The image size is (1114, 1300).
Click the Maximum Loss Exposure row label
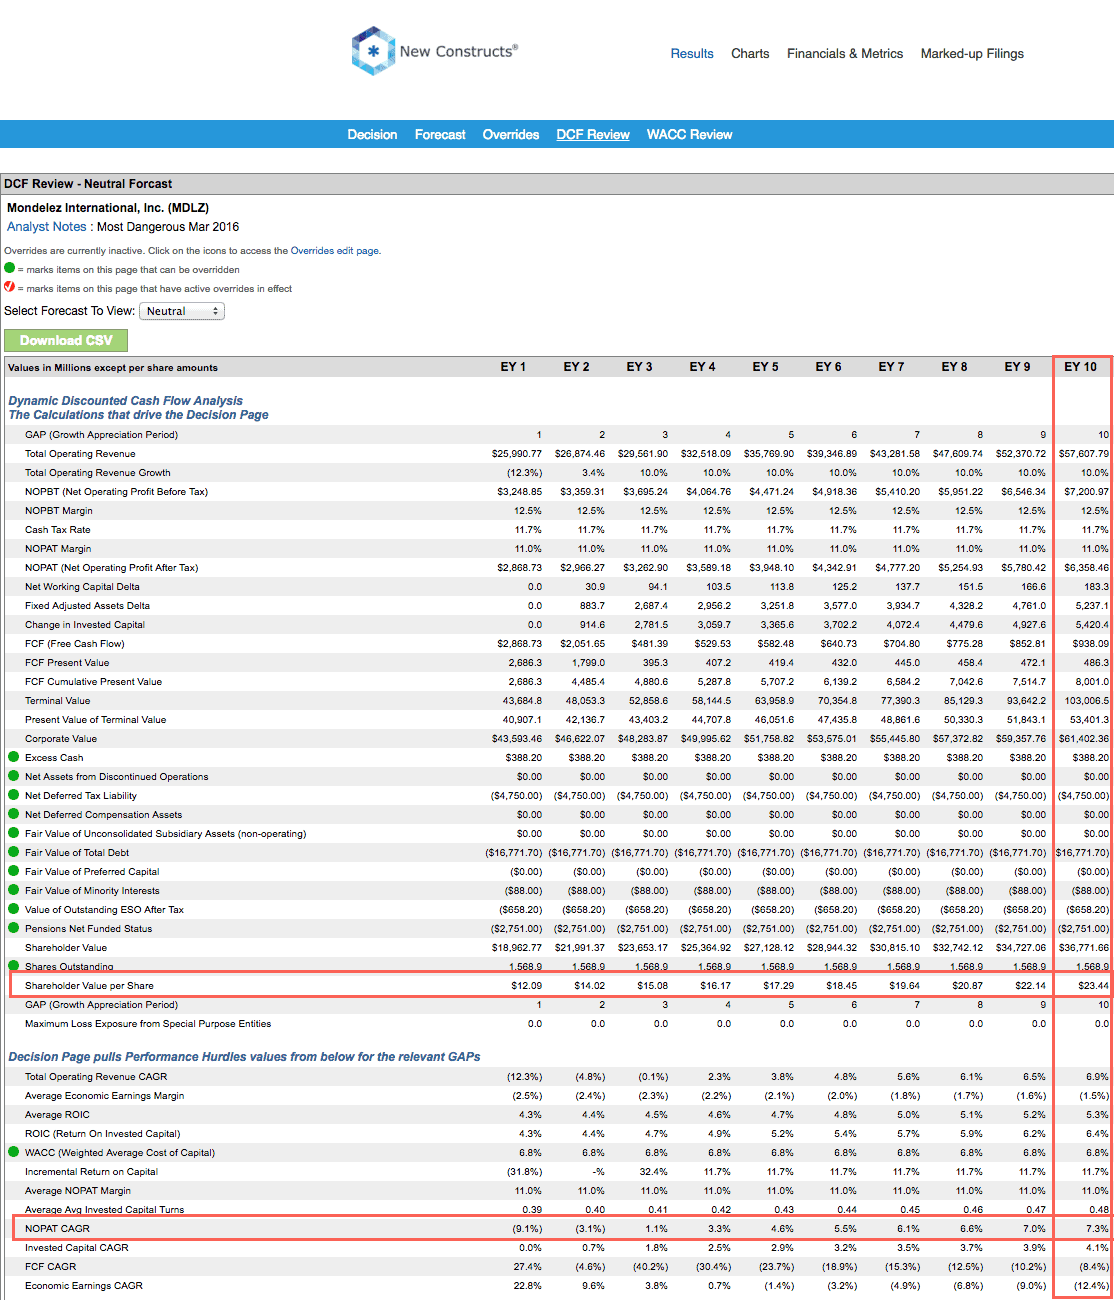[148, 1024]
